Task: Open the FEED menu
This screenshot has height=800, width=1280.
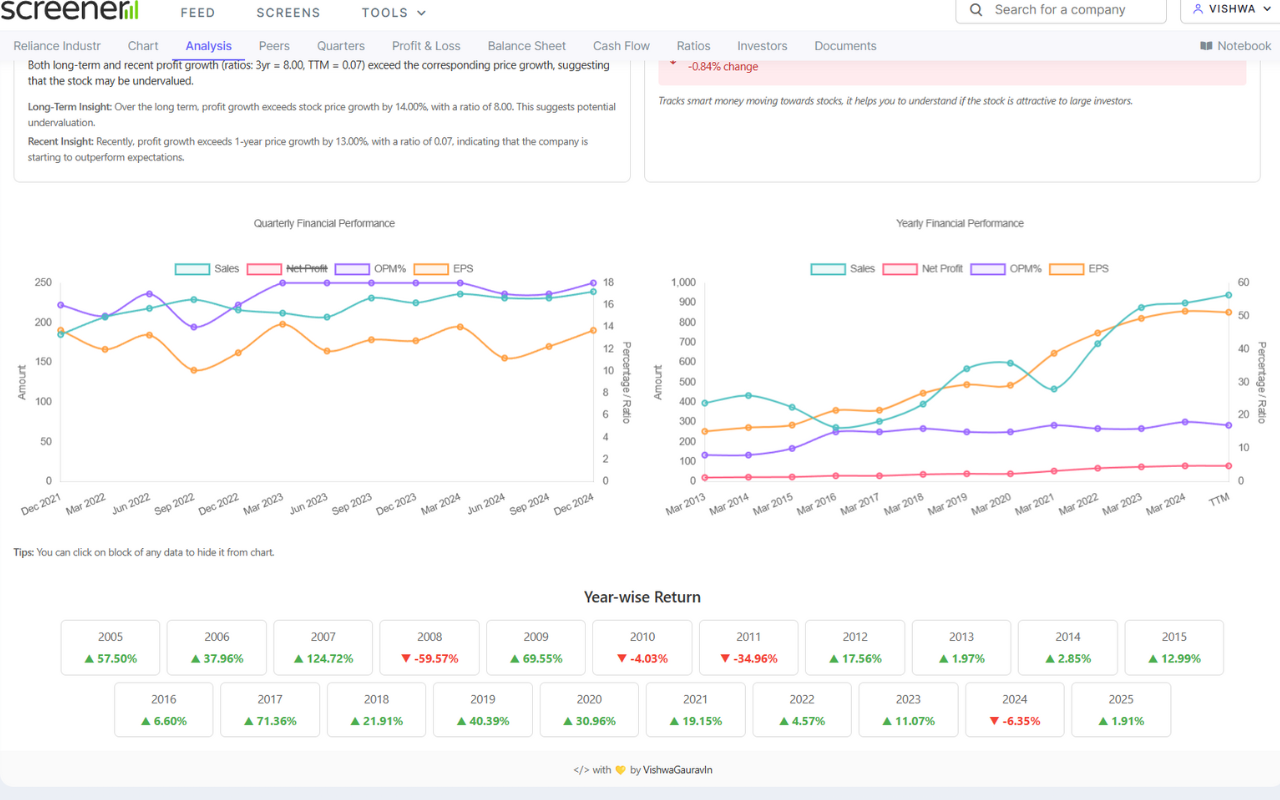Action: point(197,12)
